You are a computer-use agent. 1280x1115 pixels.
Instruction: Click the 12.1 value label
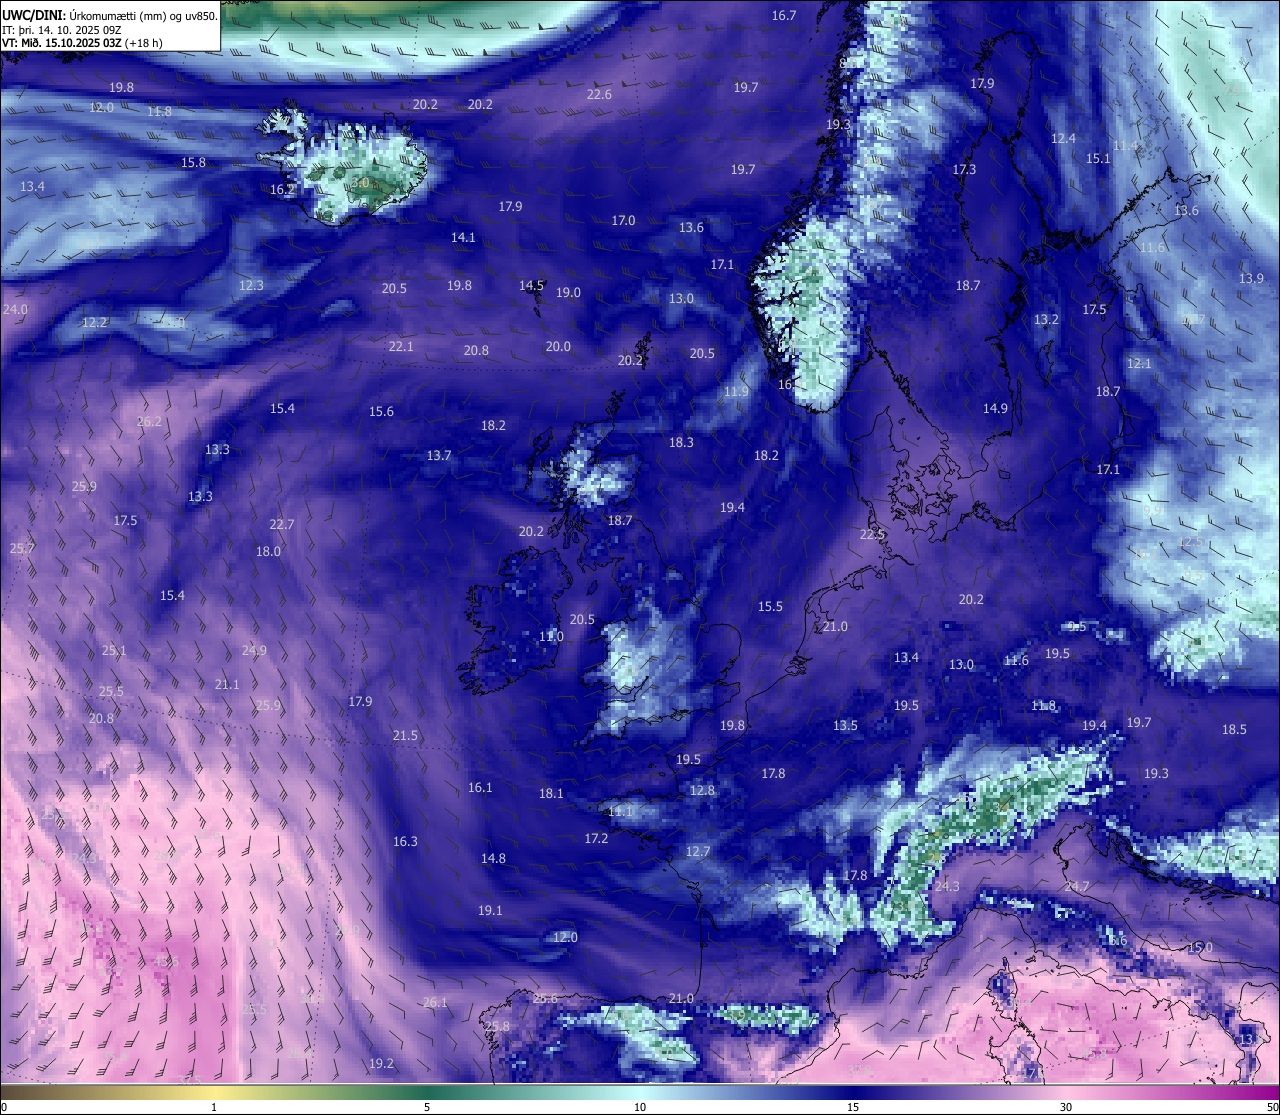[1139, 364]
